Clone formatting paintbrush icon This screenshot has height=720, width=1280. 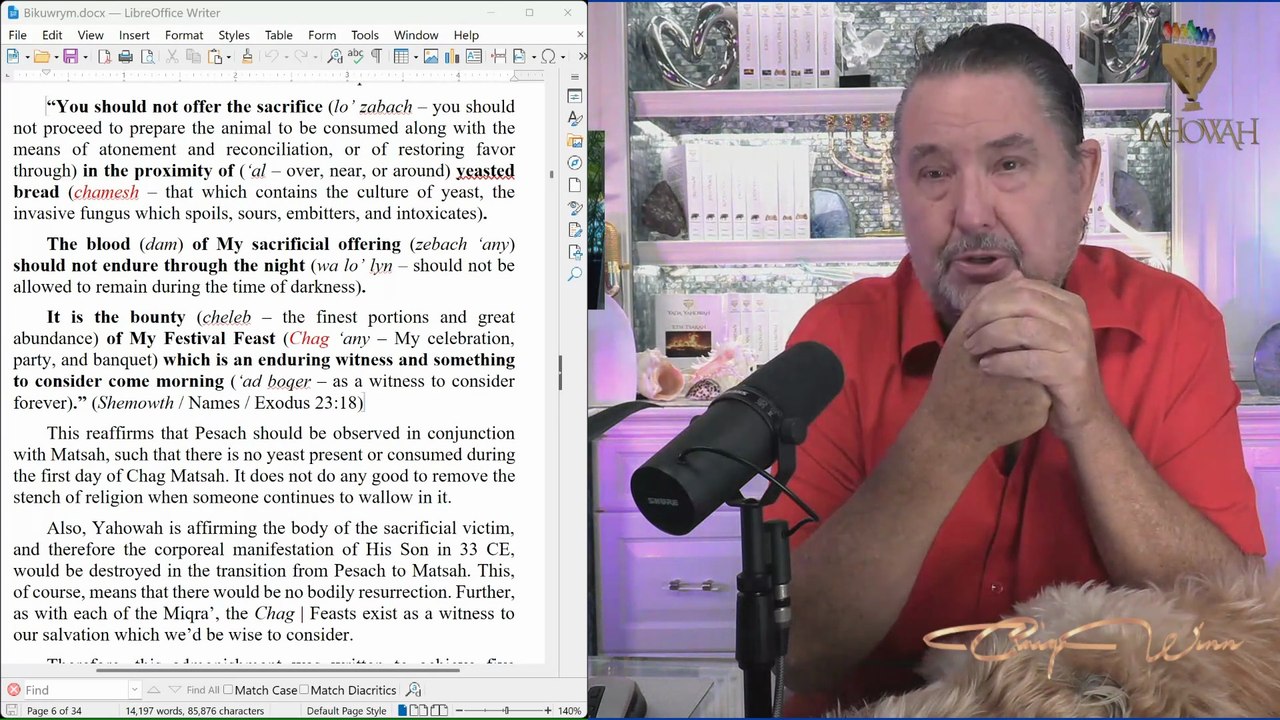click(247, 56)
